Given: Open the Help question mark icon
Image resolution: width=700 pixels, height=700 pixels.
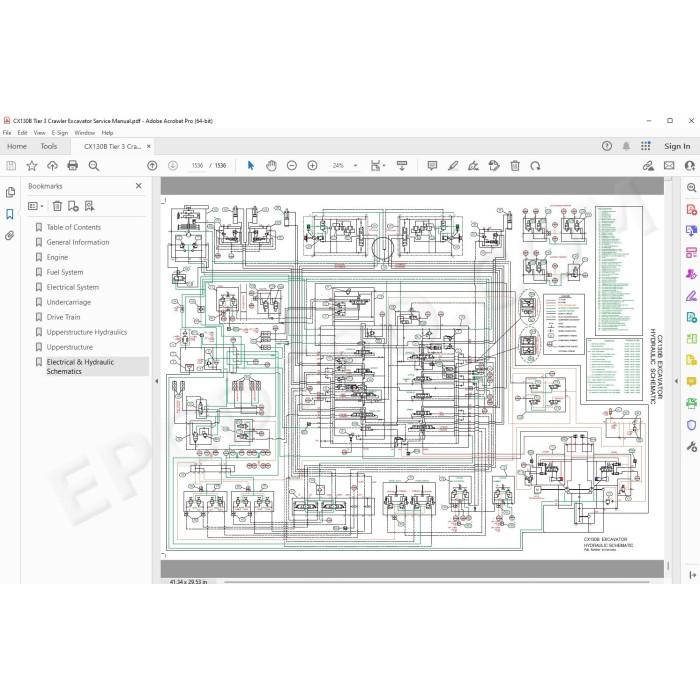Looking at the screenshot, I should (x=606, y=146).
